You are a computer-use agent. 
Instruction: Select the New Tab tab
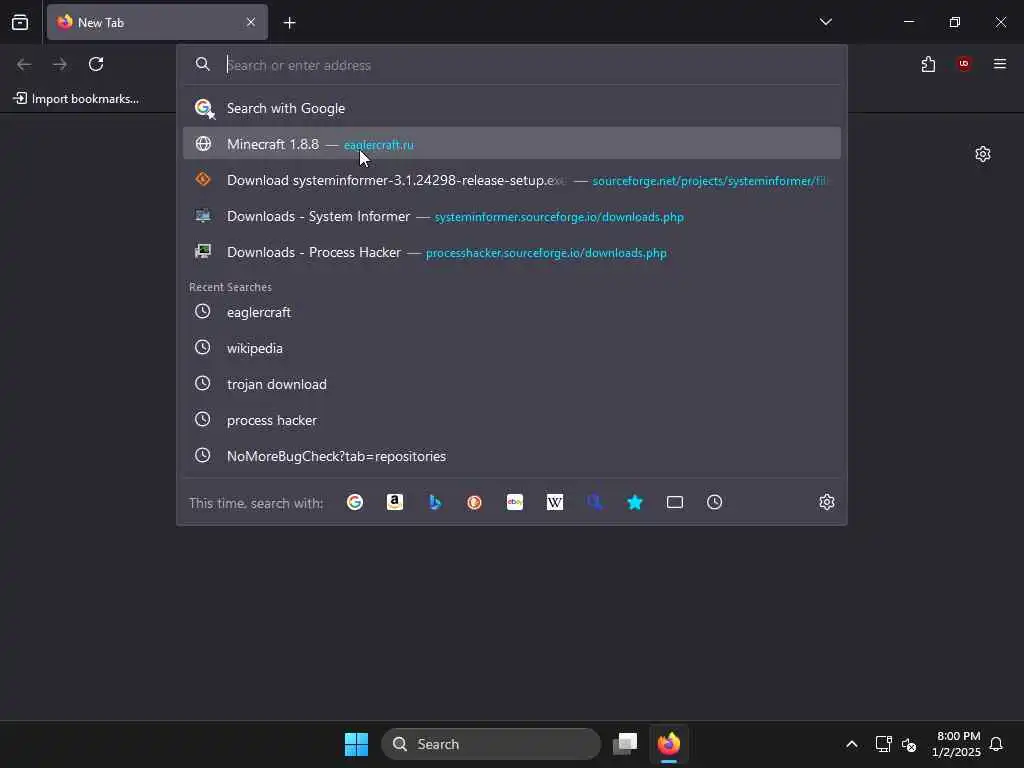[157, 22]
